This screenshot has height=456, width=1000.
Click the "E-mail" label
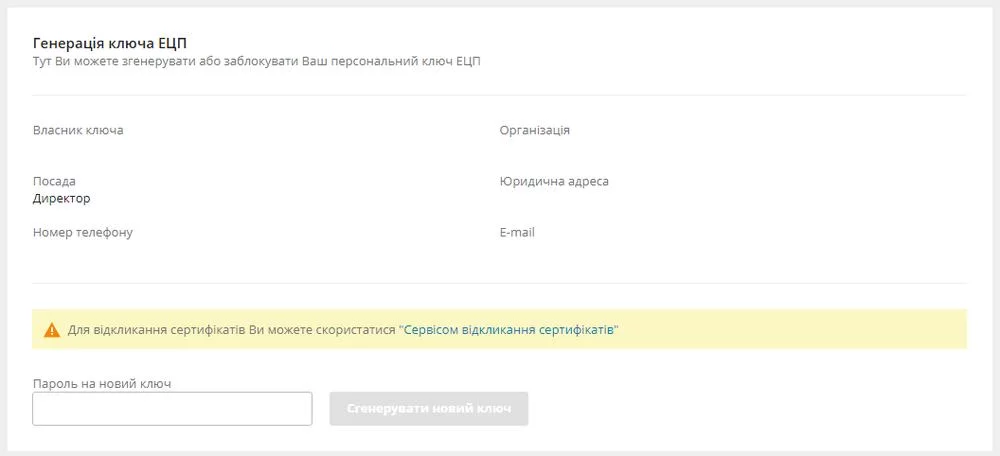point(517,232)
